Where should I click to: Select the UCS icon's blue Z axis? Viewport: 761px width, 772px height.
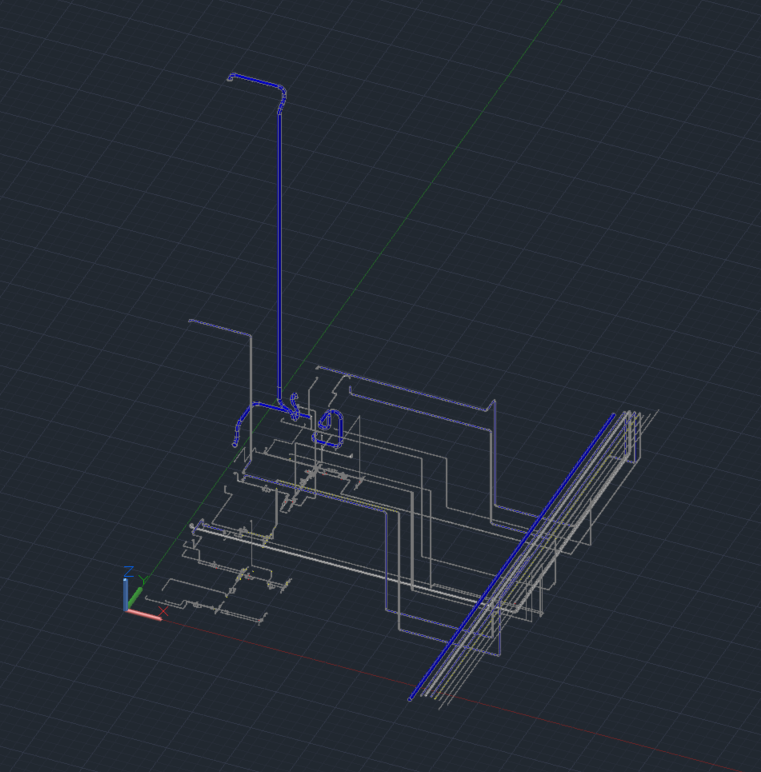click(126, 593)
